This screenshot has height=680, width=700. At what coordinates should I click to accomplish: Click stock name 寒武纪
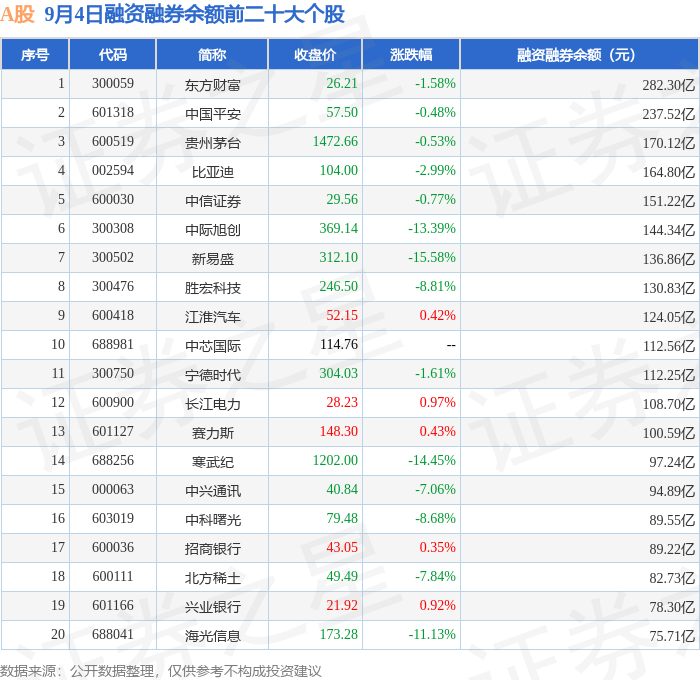pyautogui.click(x=212, y=462)
